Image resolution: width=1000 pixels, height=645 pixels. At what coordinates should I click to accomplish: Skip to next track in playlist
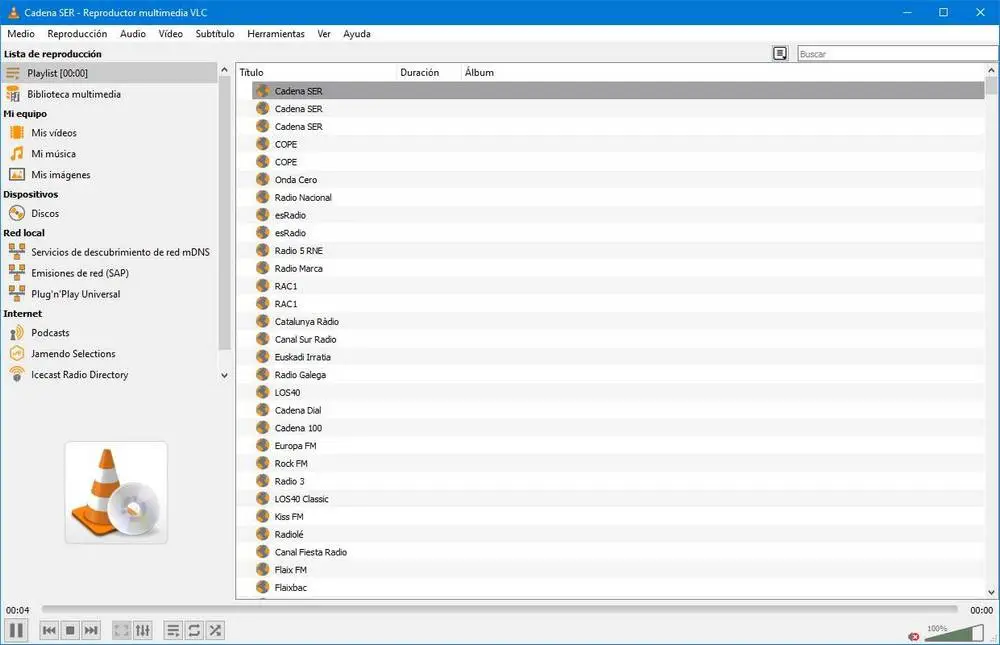[x=91, y=630]
